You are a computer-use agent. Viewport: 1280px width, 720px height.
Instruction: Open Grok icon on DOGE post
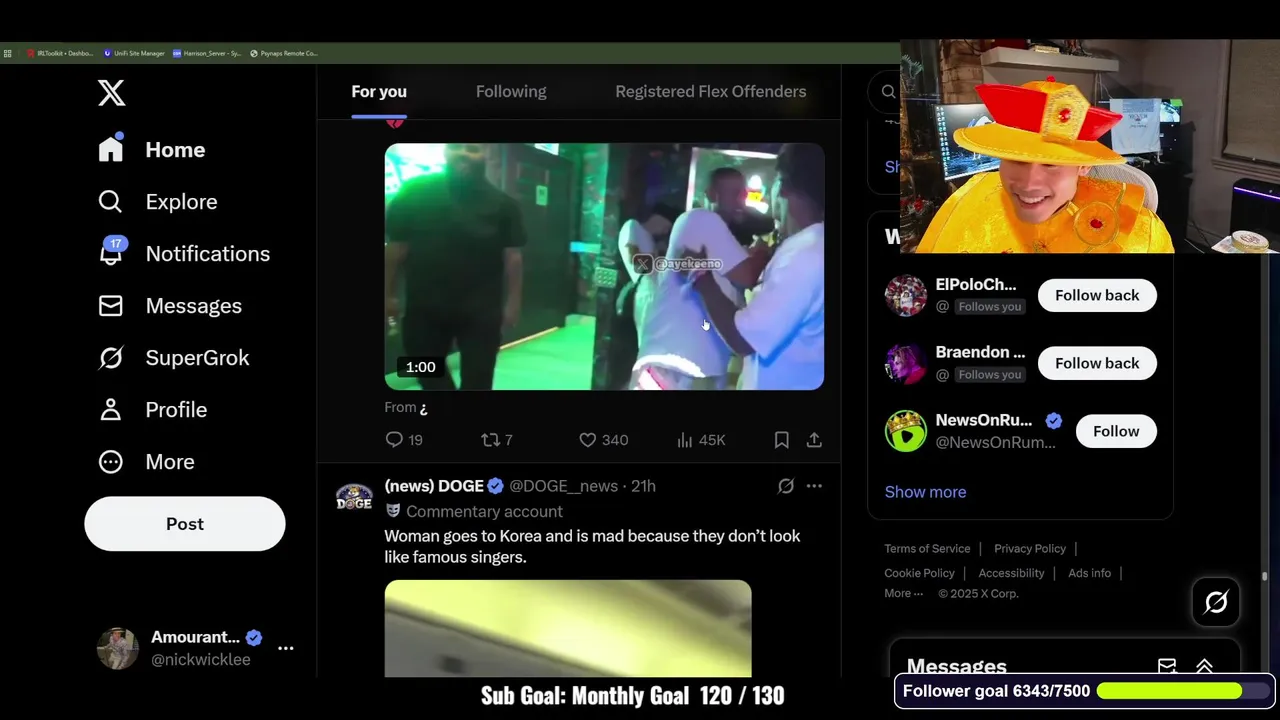tap(786, 486)
